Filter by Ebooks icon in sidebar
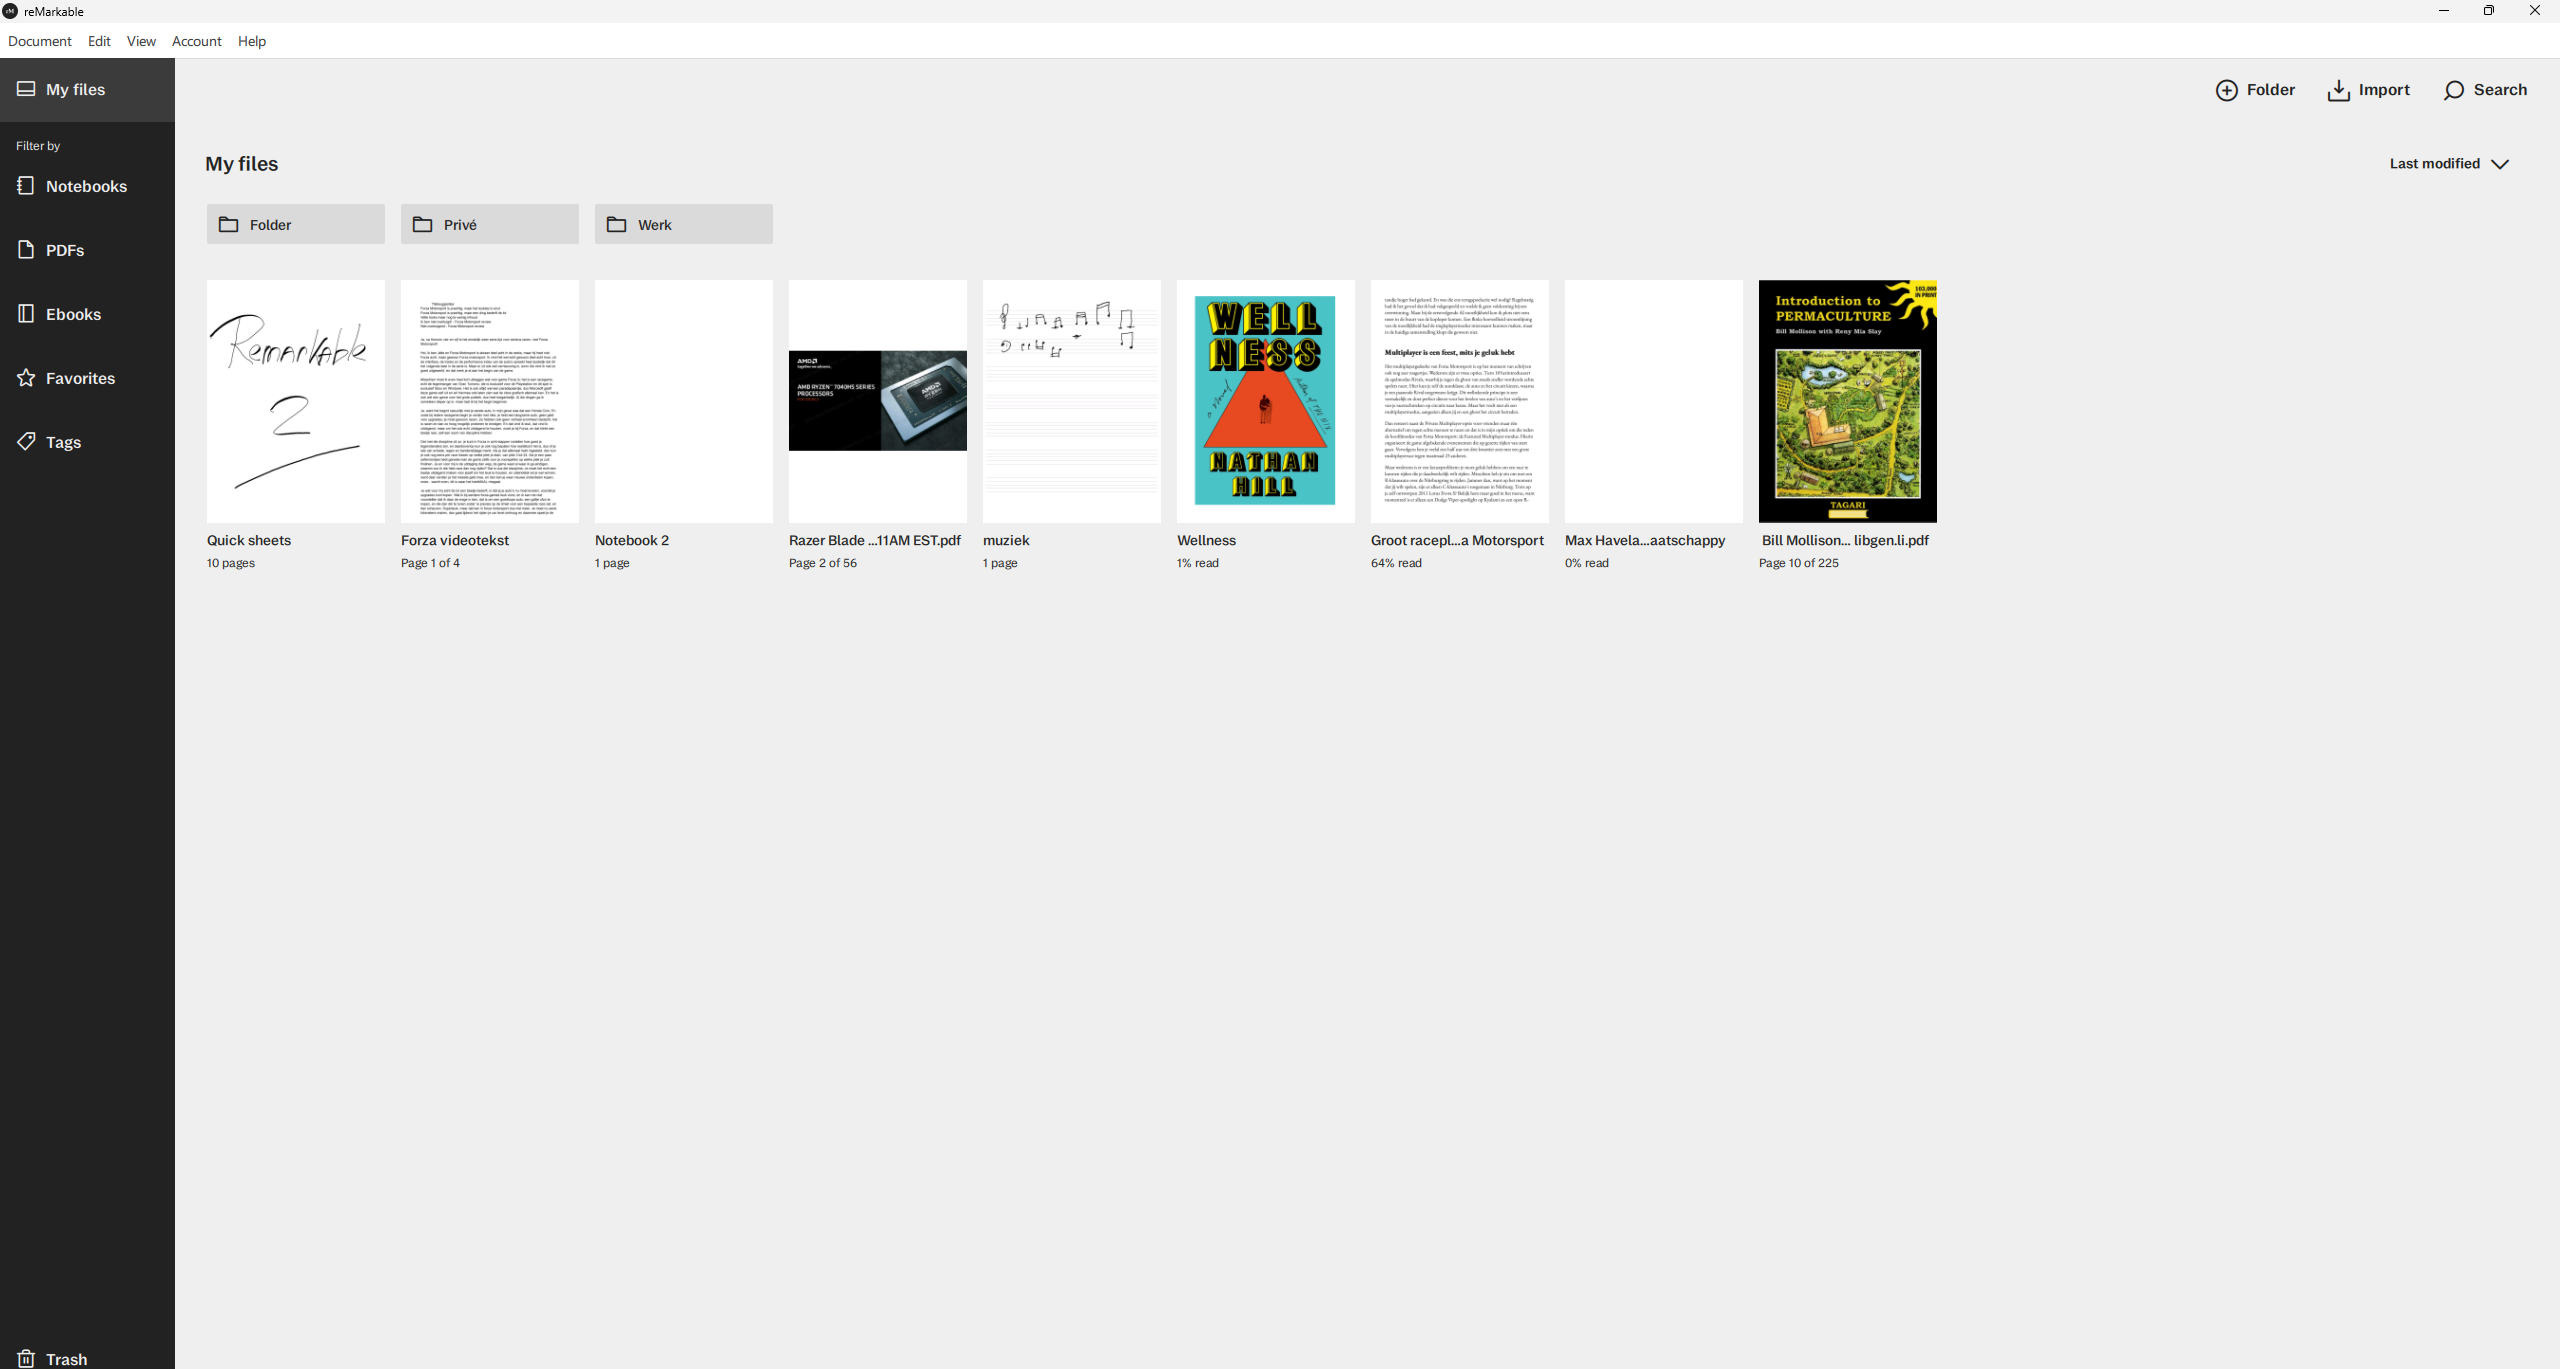Image resolution: width=2560 pixels, height=1369 pixels. [x=26, y=314]
